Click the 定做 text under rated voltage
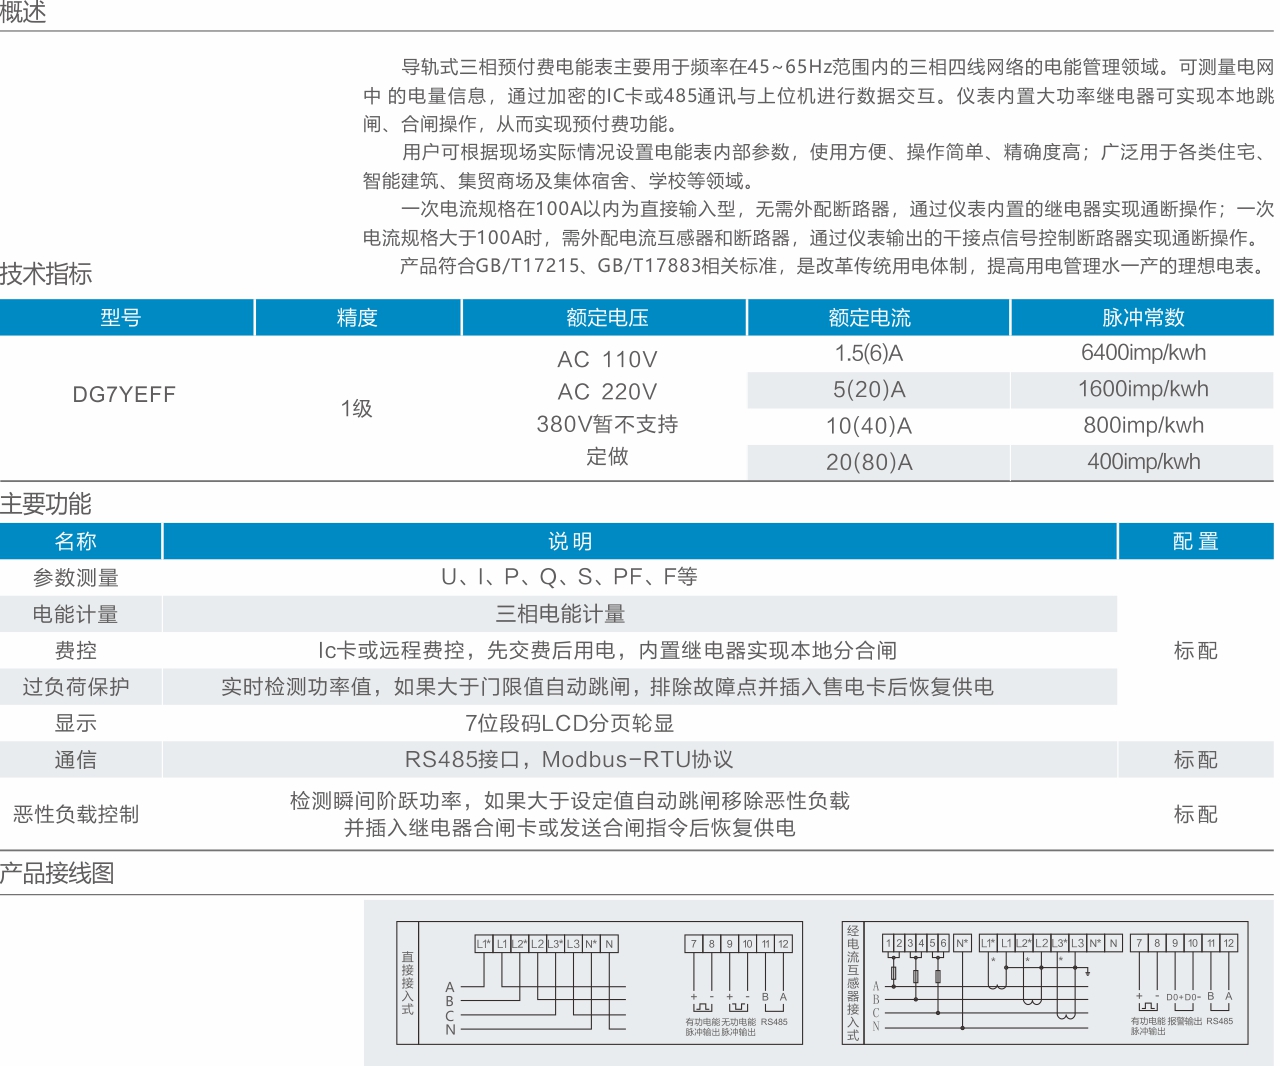Viewport: 1280px width, 1066px height. [607, 456]
